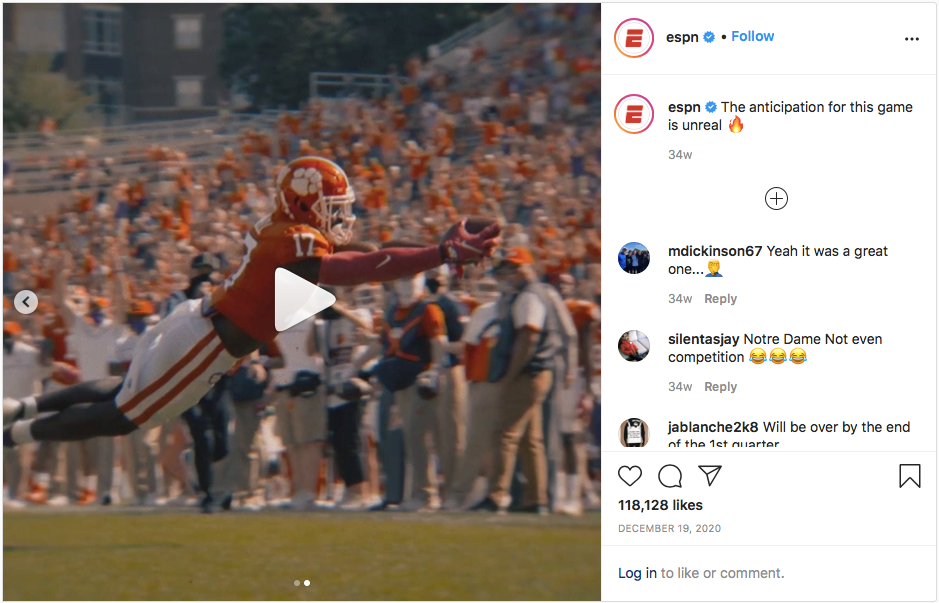Click the Log in link
Viewport: 939px width, 603px height.
click(637, 573)
